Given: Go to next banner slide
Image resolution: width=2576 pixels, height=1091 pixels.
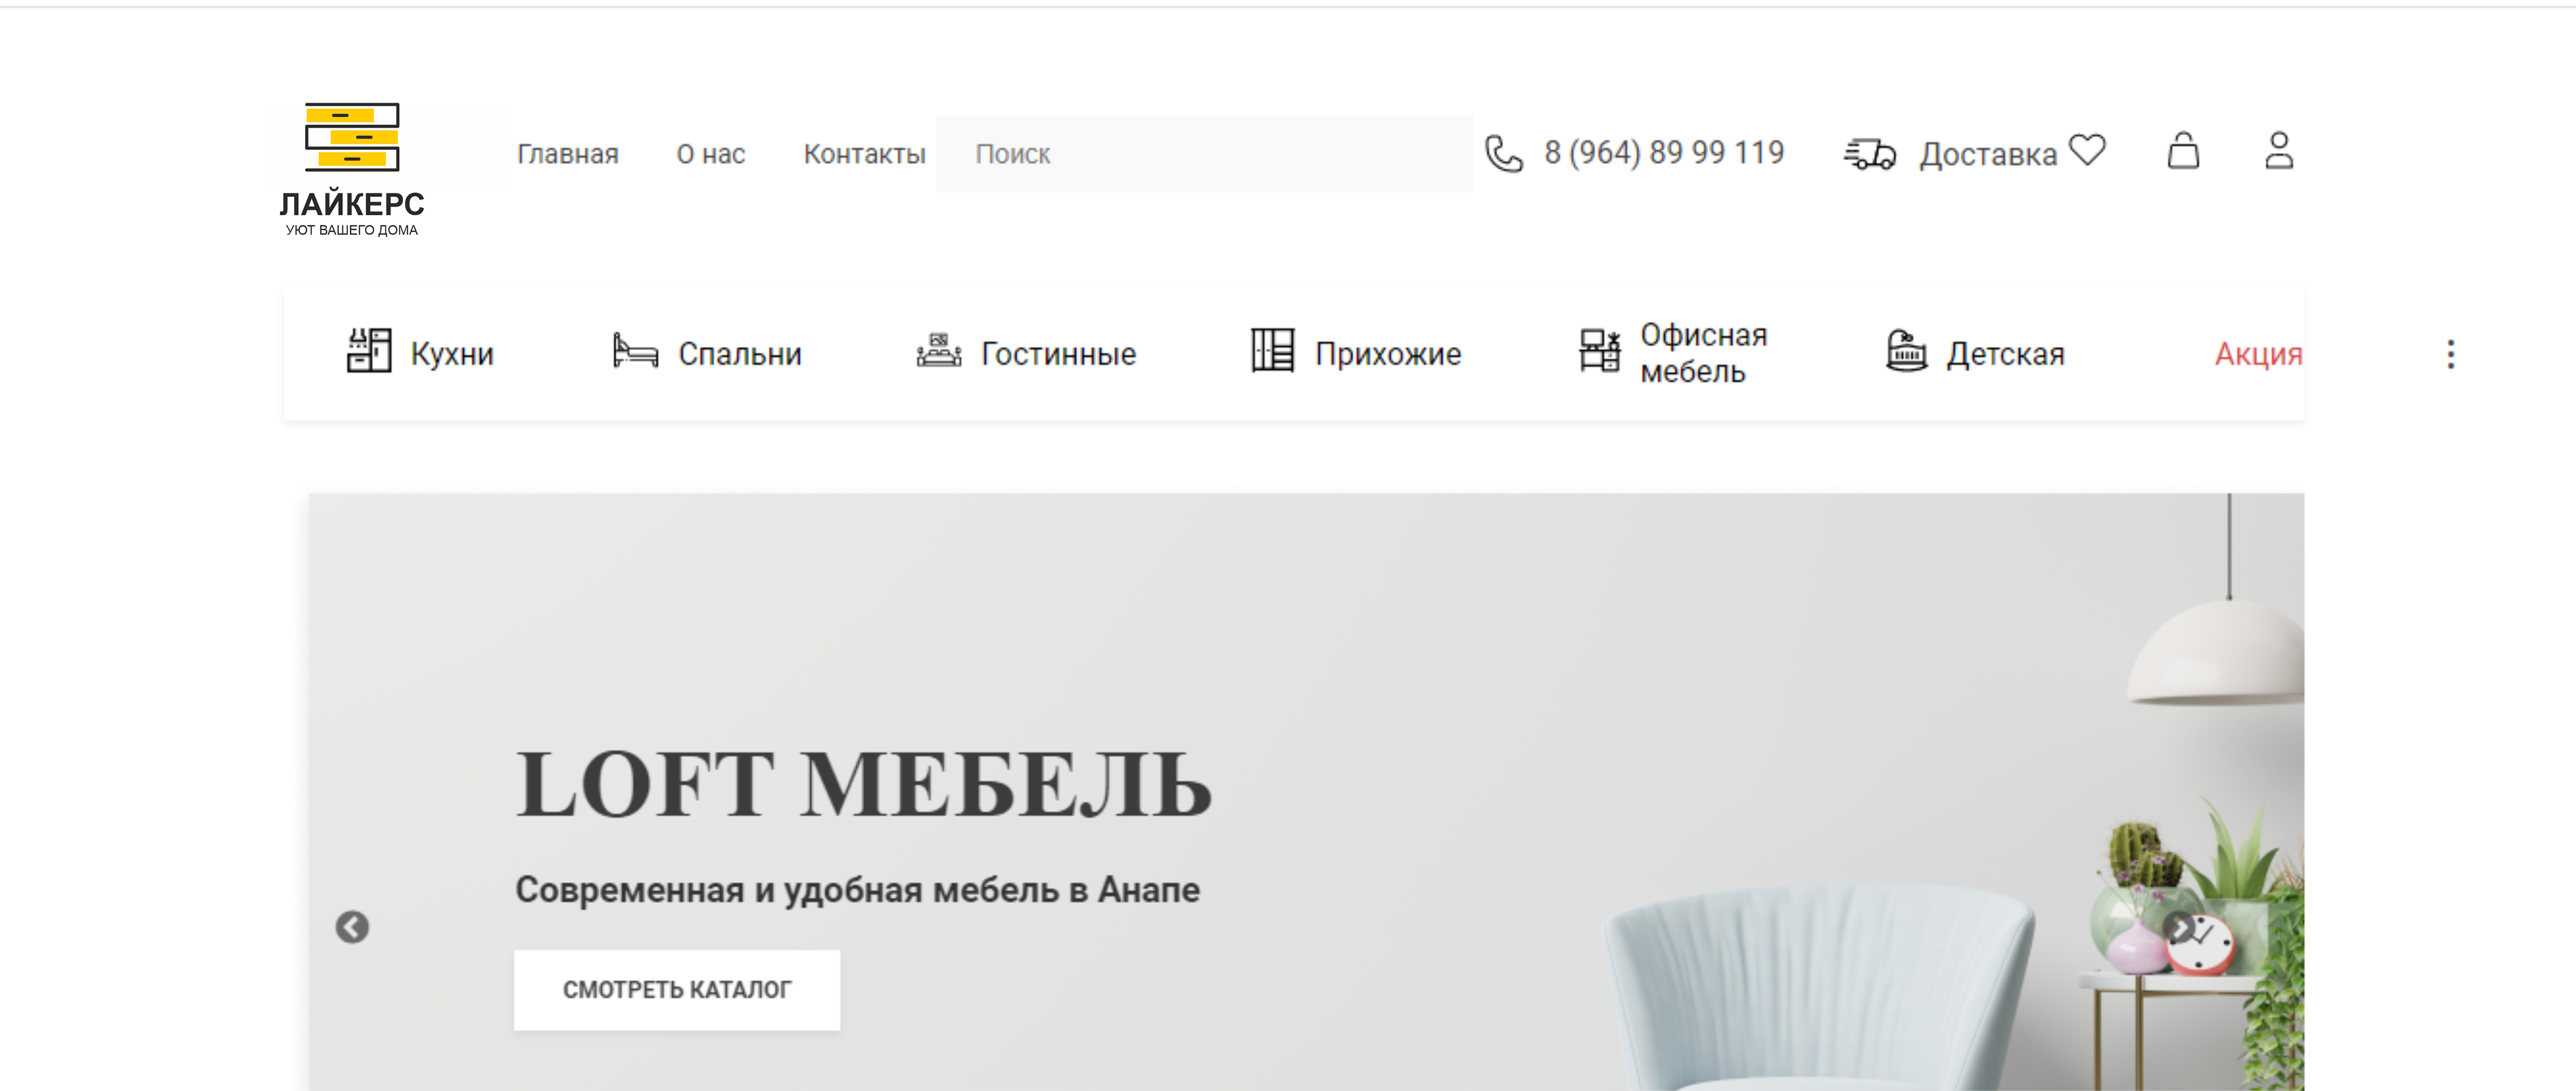Looking at the screenshot, I should [x=2179, y=928].
